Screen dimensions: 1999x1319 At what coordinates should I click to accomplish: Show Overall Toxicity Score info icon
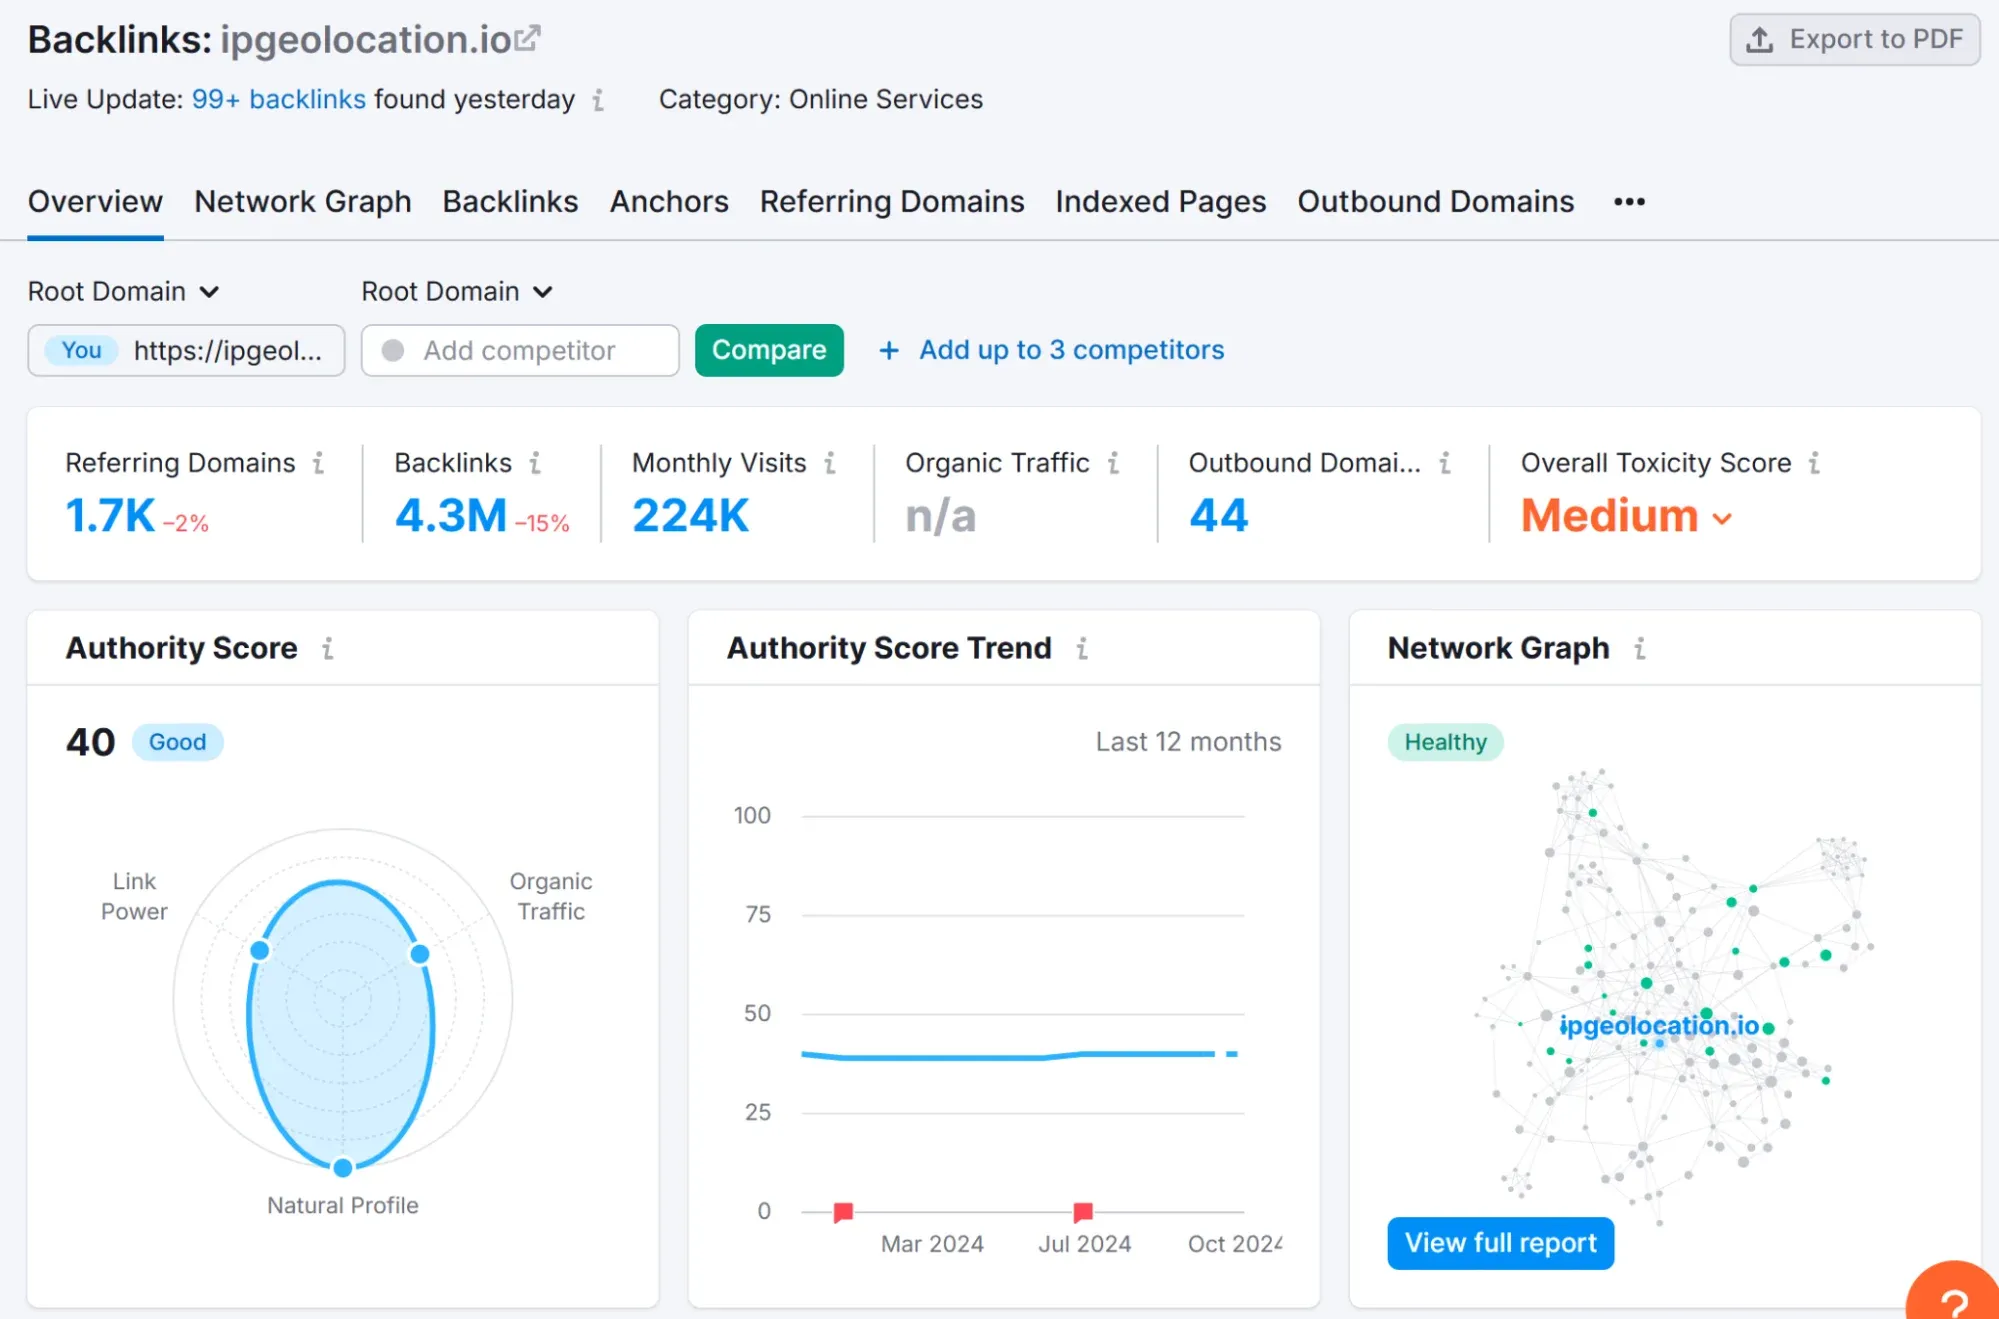pos(1815,463)
